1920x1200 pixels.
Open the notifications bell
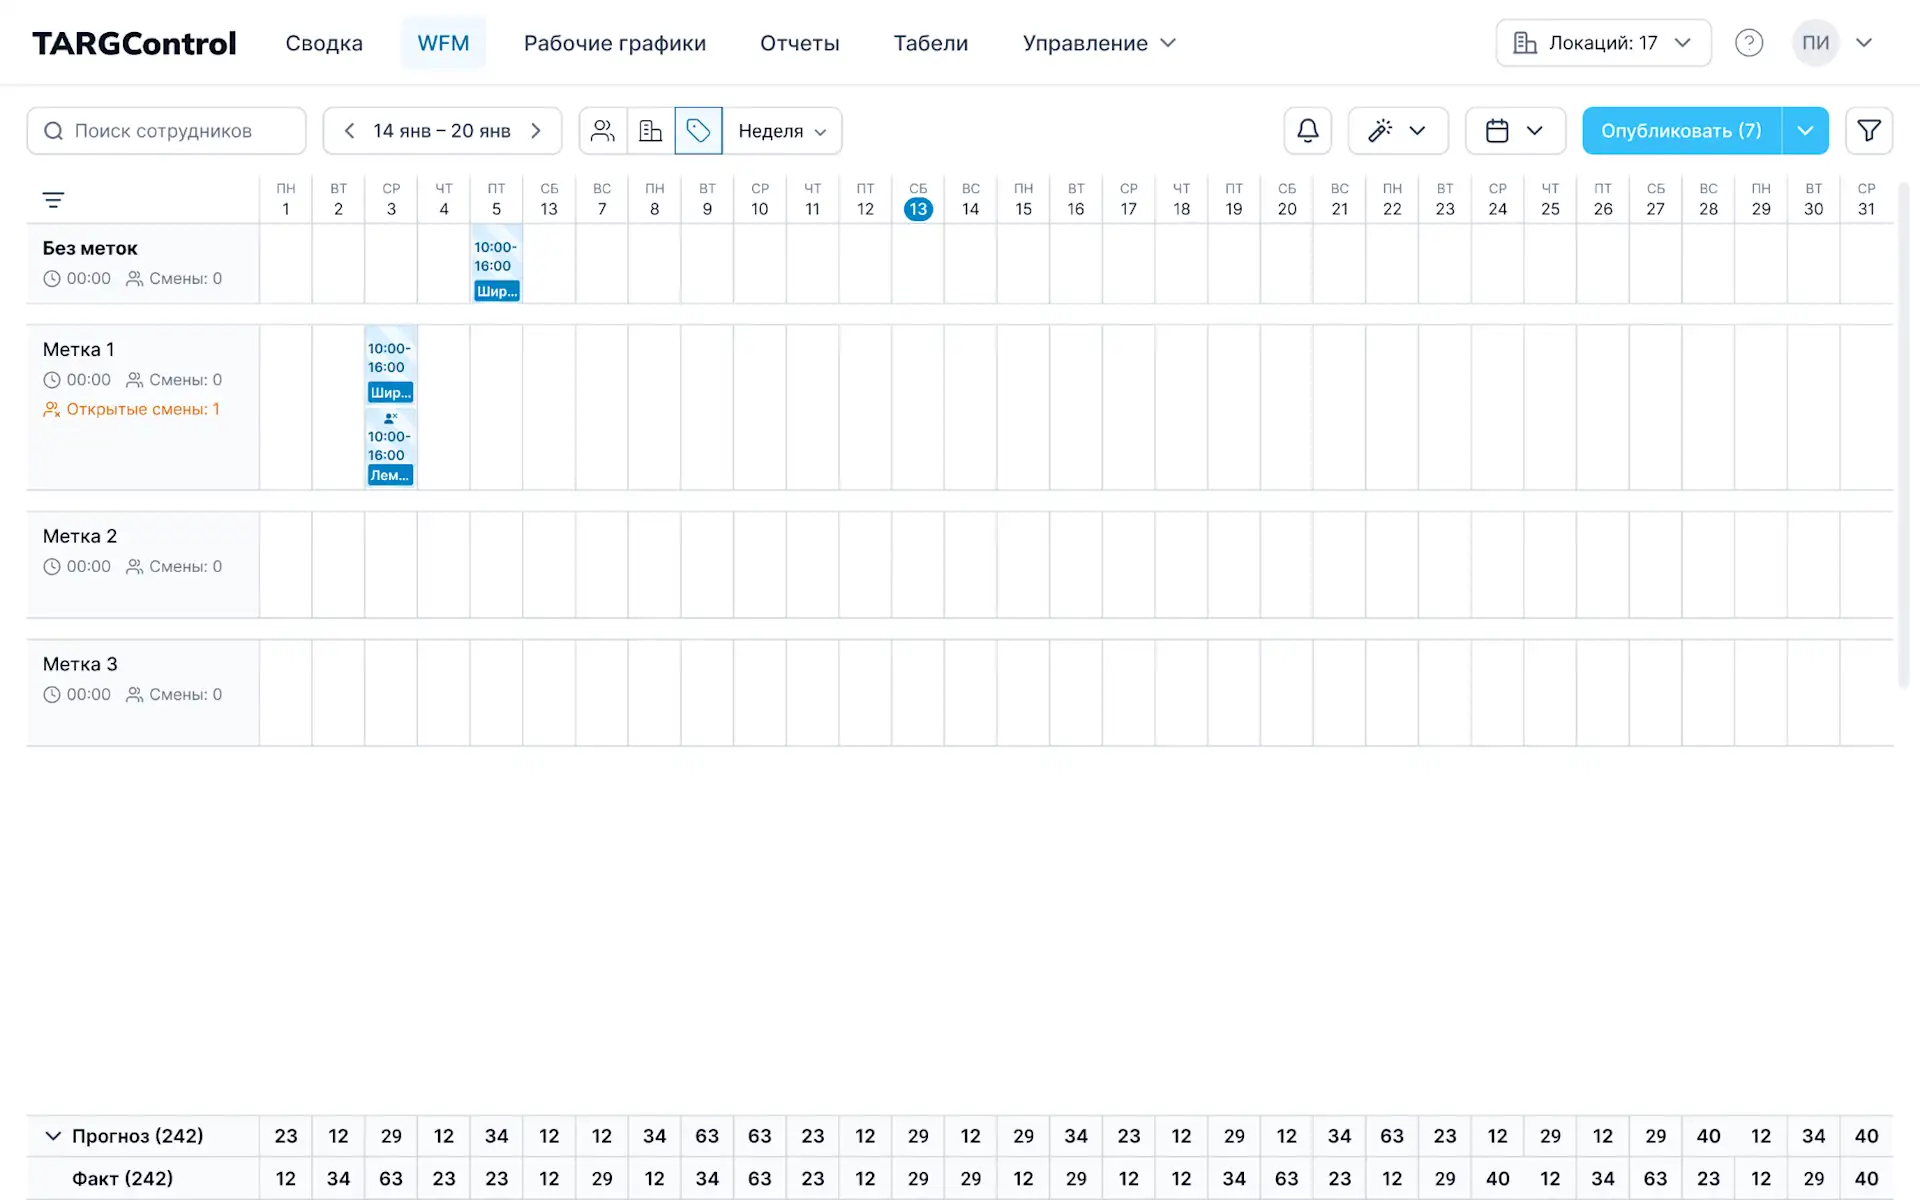pyautogui.click(x=1307, y=131)
